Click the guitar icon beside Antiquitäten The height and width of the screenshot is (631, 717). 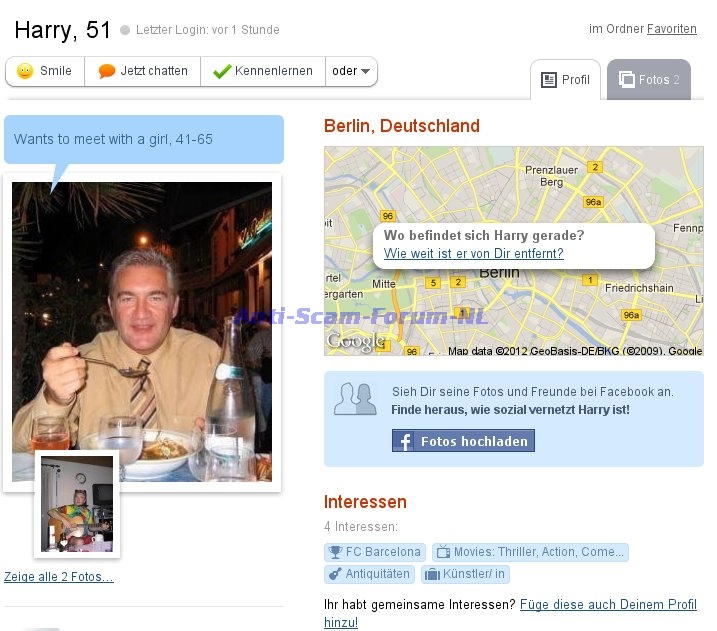coord(335,574)
